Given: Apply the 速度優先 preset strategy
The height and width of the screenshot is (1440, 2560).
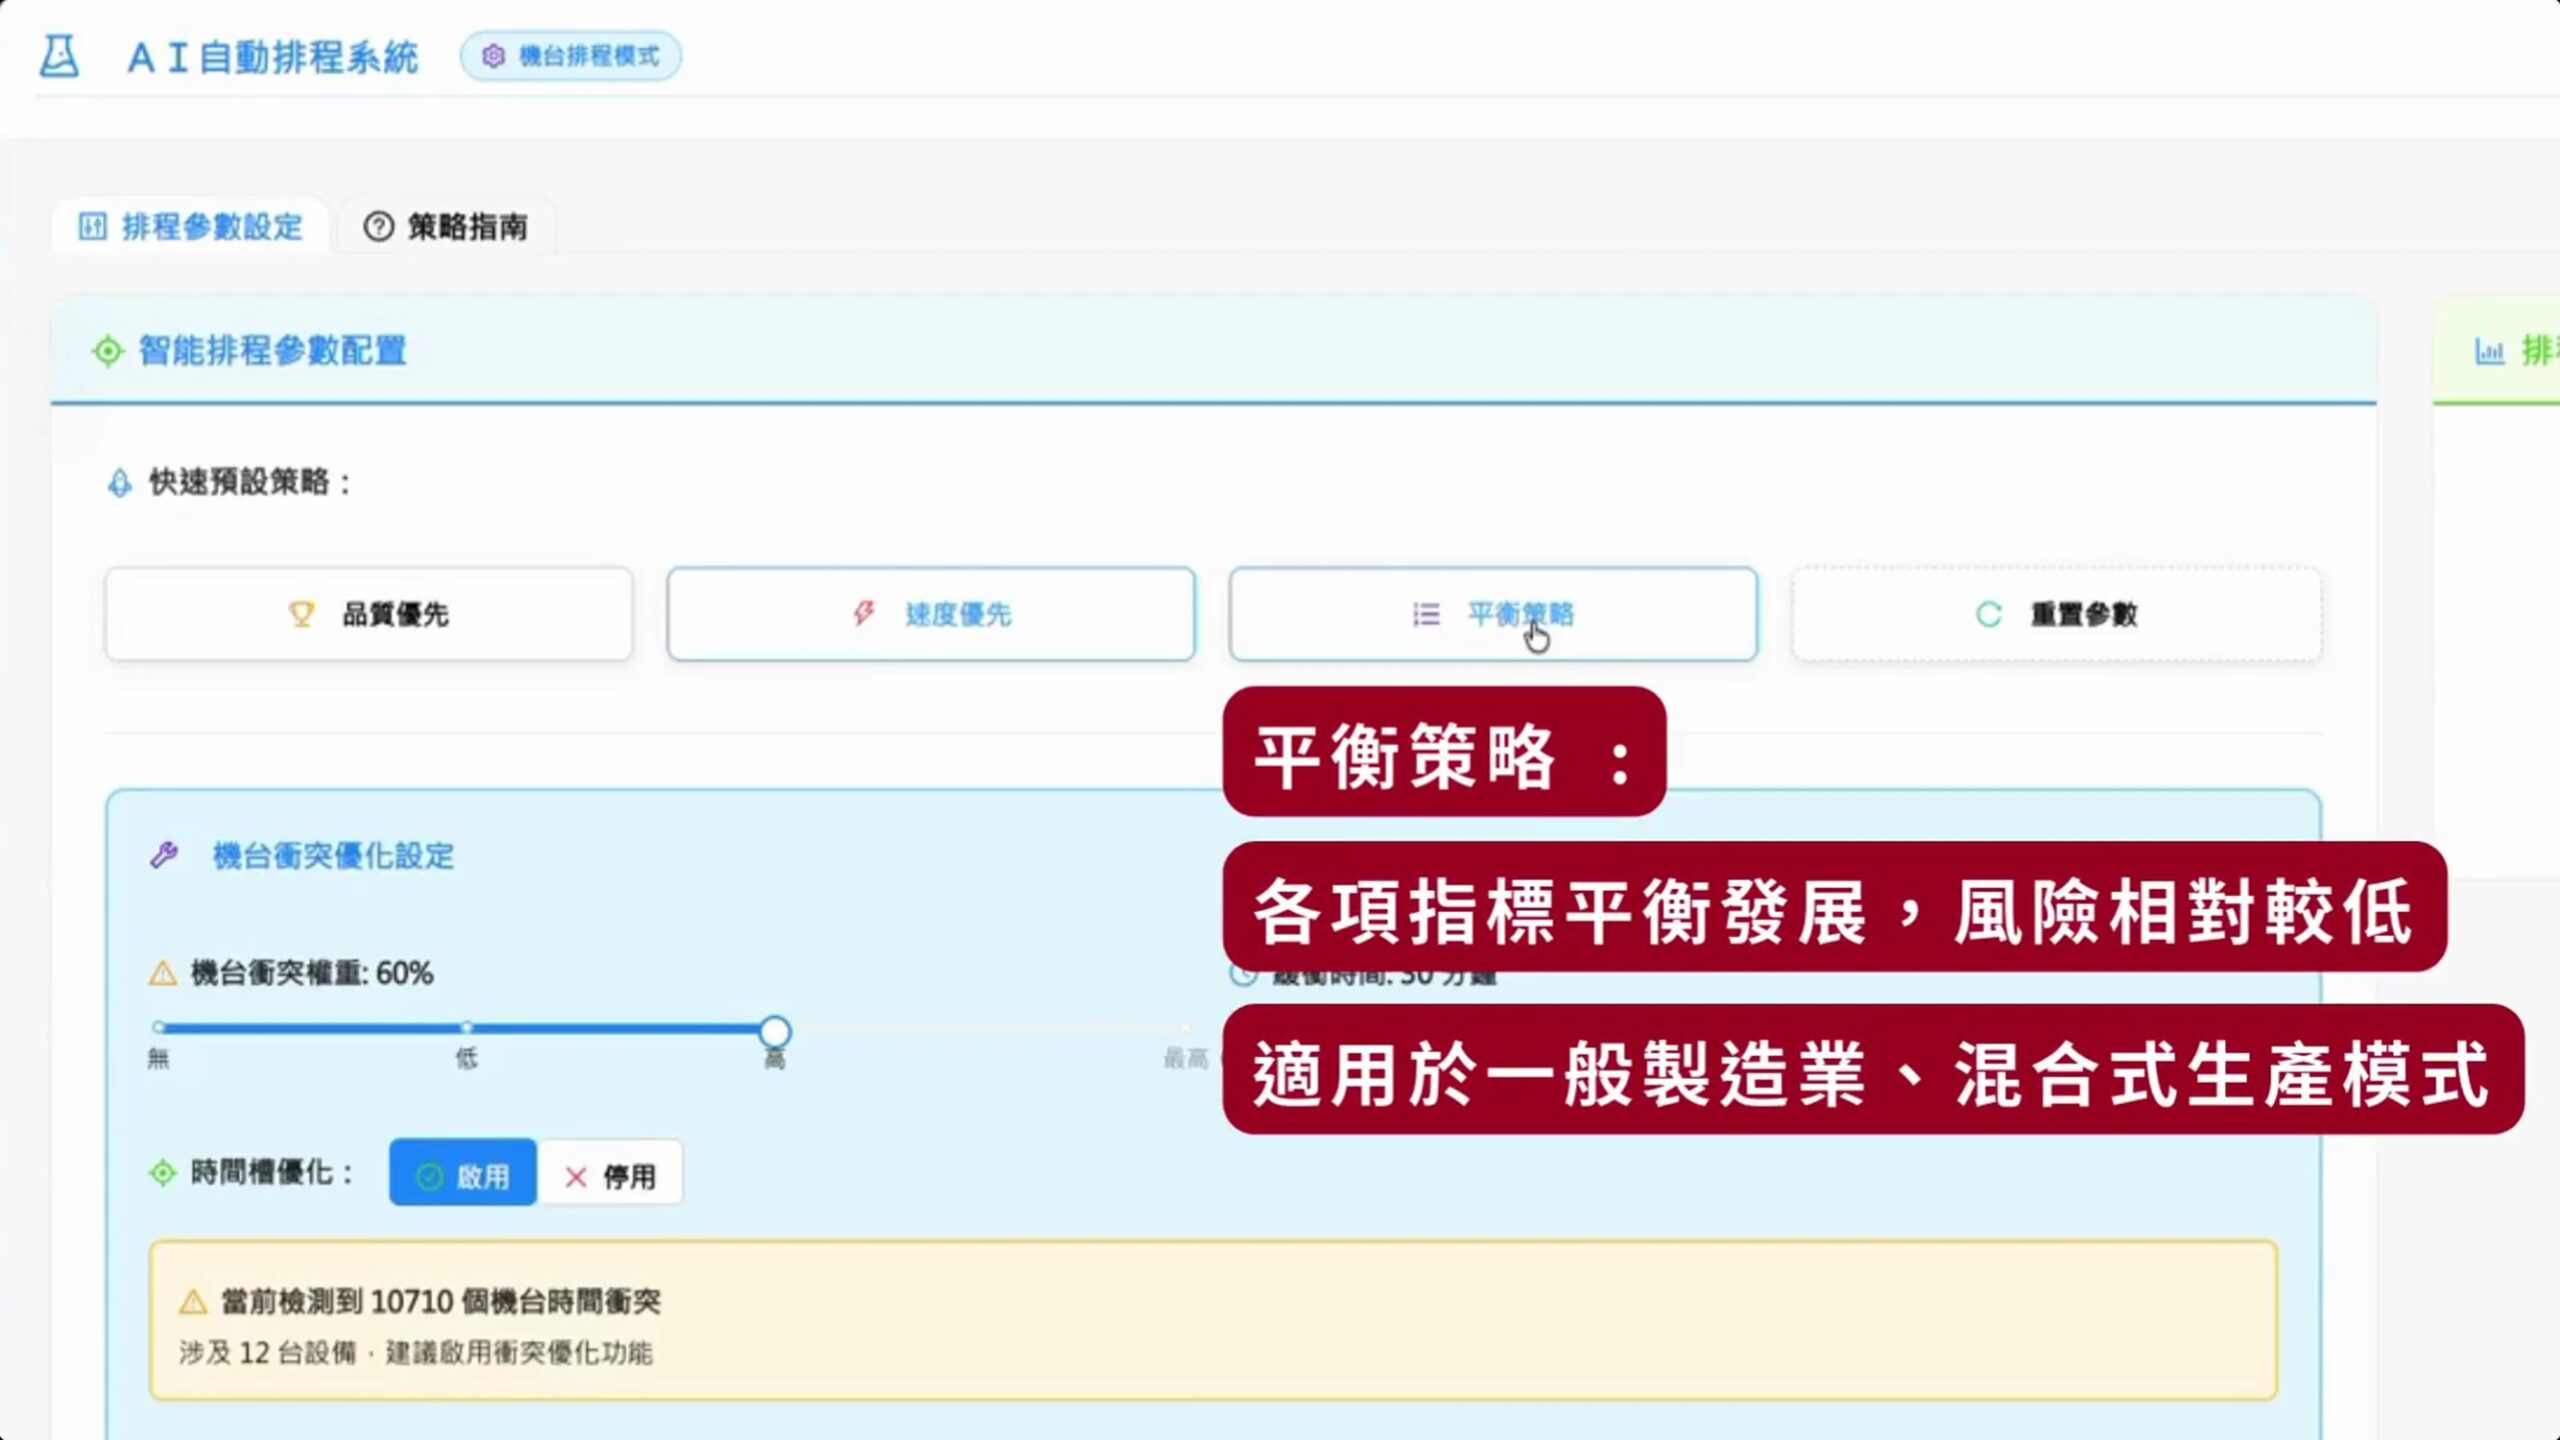Looking at the screenshot, I should pos(931,614).
